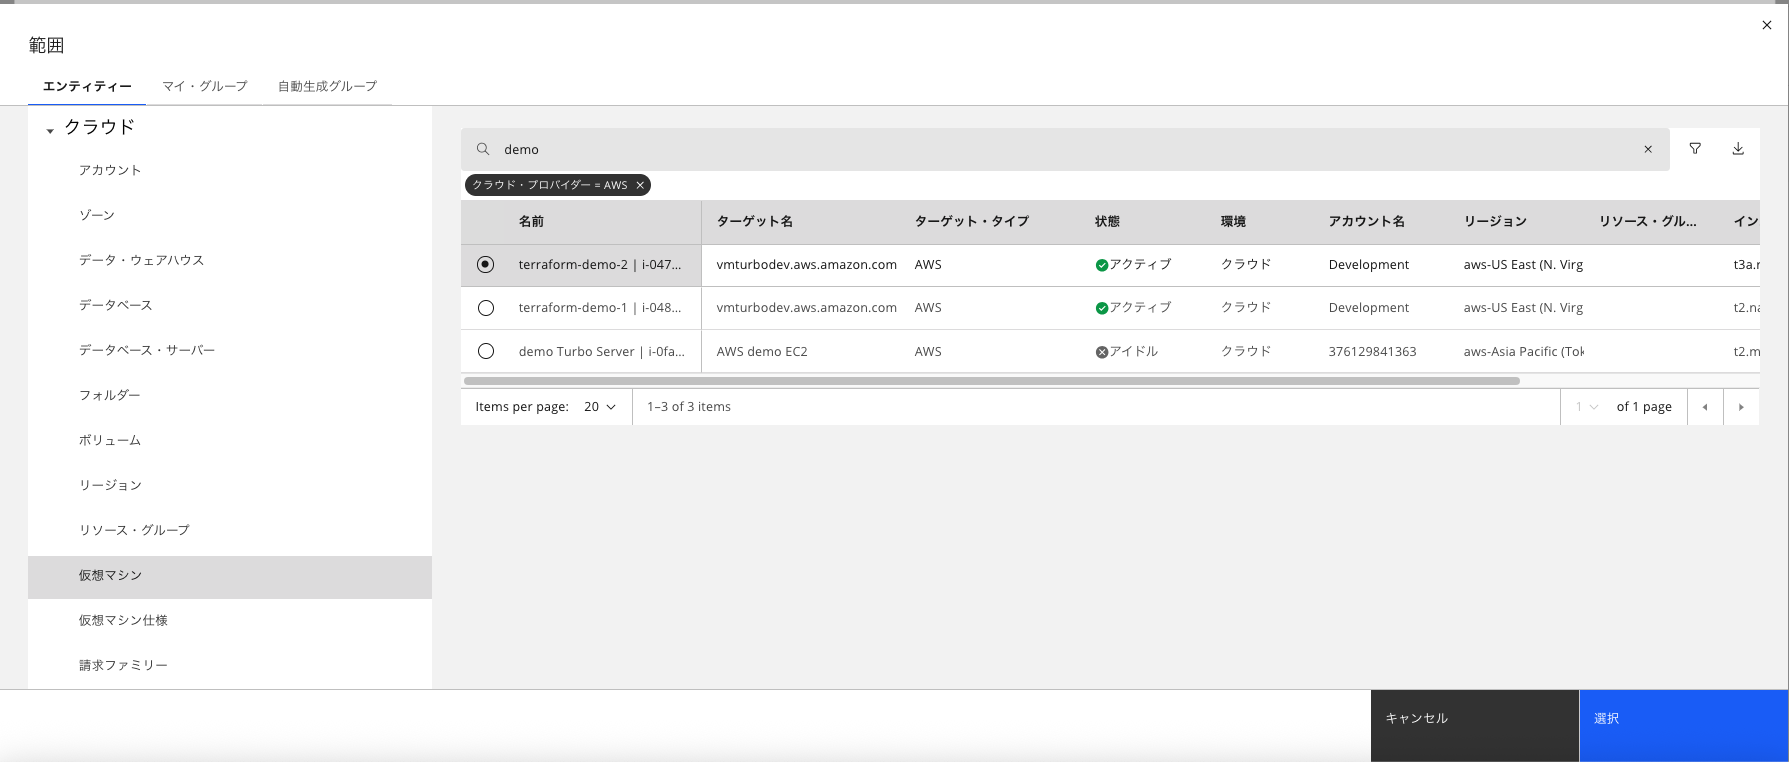
Task: Go to previous page arrow
Action: (1705, 407)
